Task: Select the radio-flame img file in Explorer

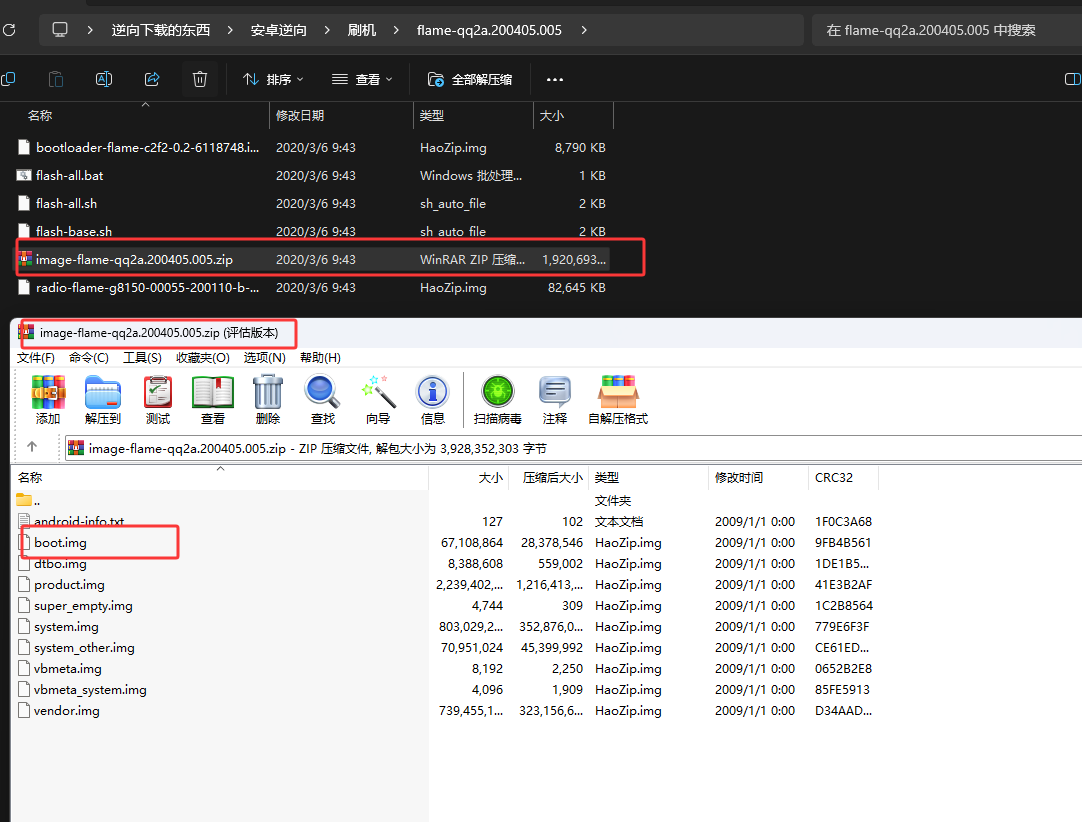Action: 313,287
